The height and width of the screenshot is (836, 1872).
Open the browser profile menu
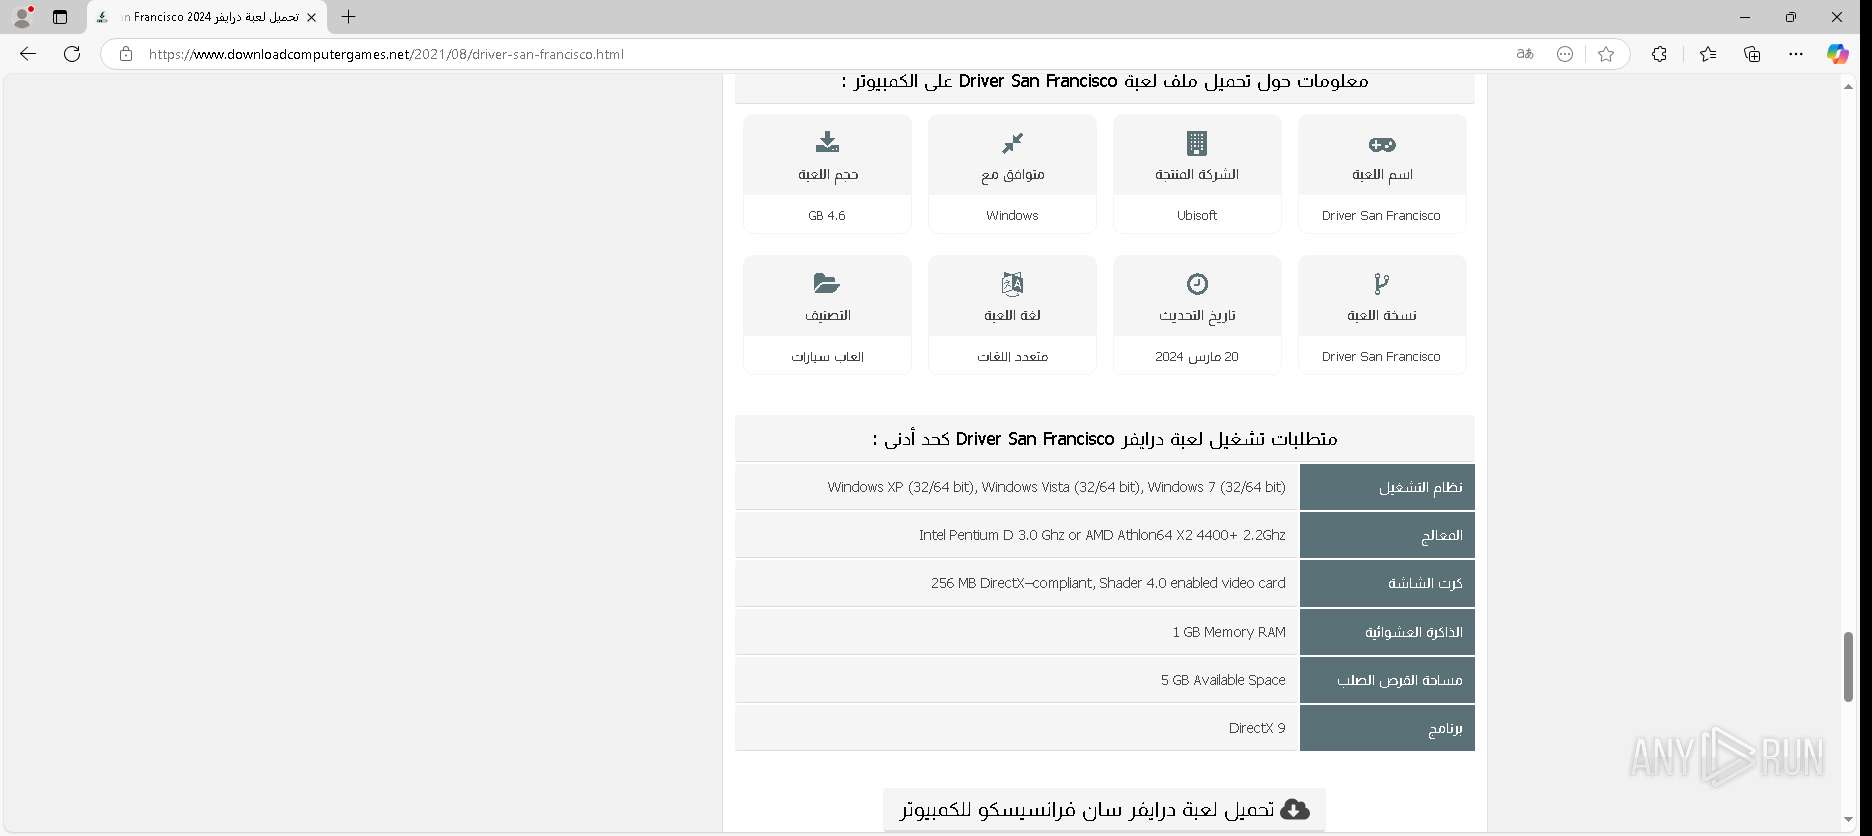[22, 17]
